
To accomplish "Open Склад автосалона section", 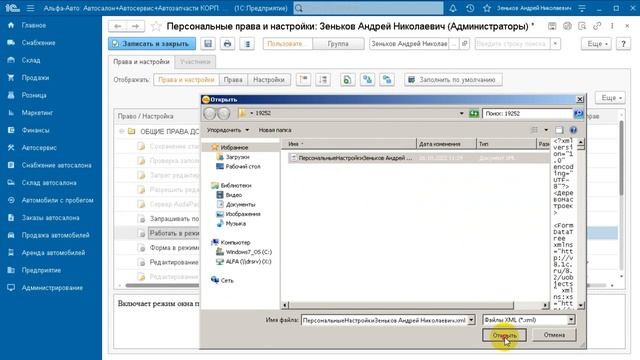I will 49,183.
